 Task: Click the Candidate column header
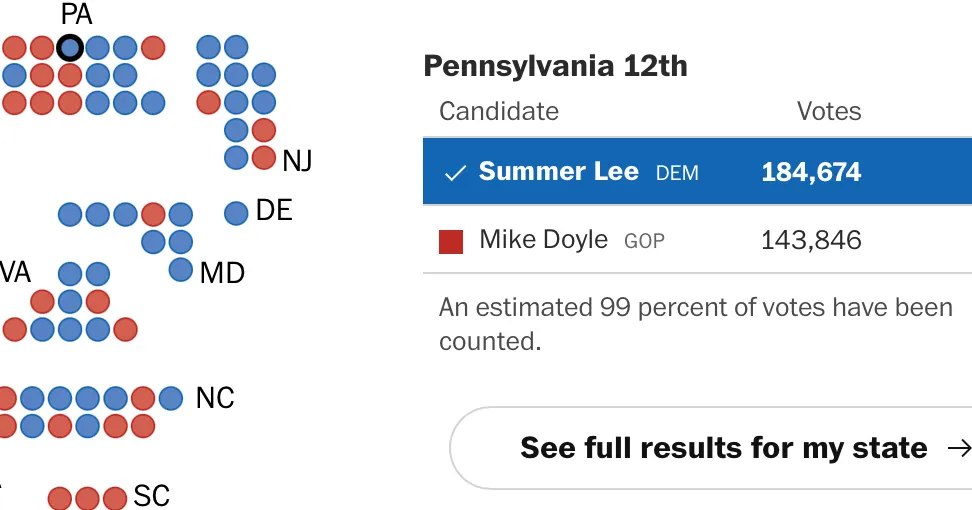(x=499, y=112)
